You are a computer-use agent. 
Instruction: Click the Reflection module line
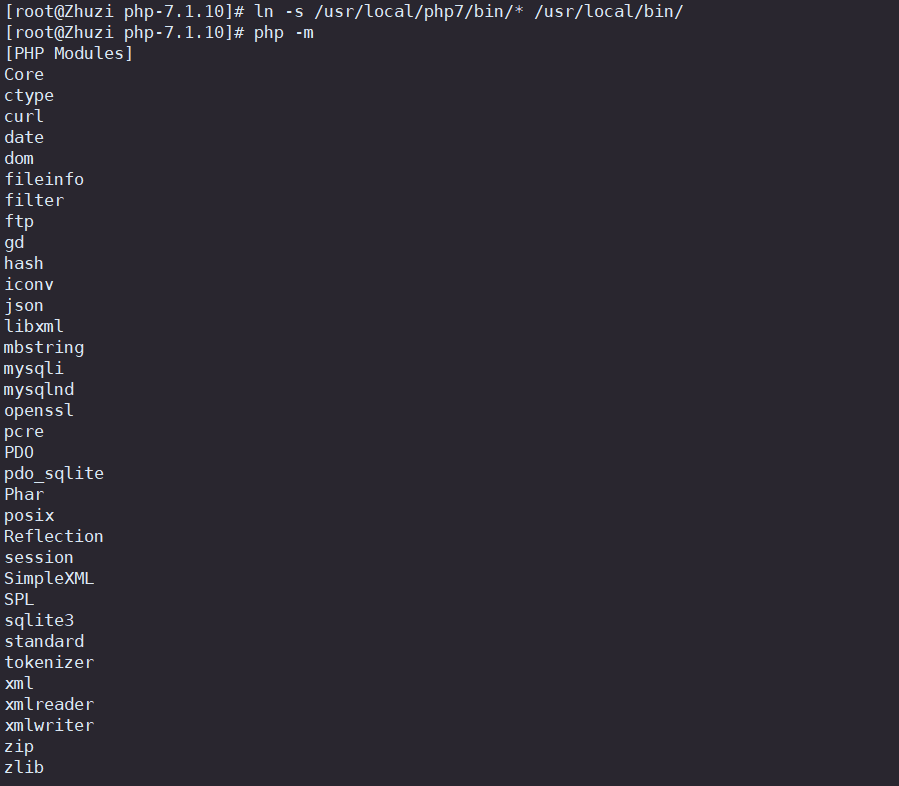pos(54,537)
